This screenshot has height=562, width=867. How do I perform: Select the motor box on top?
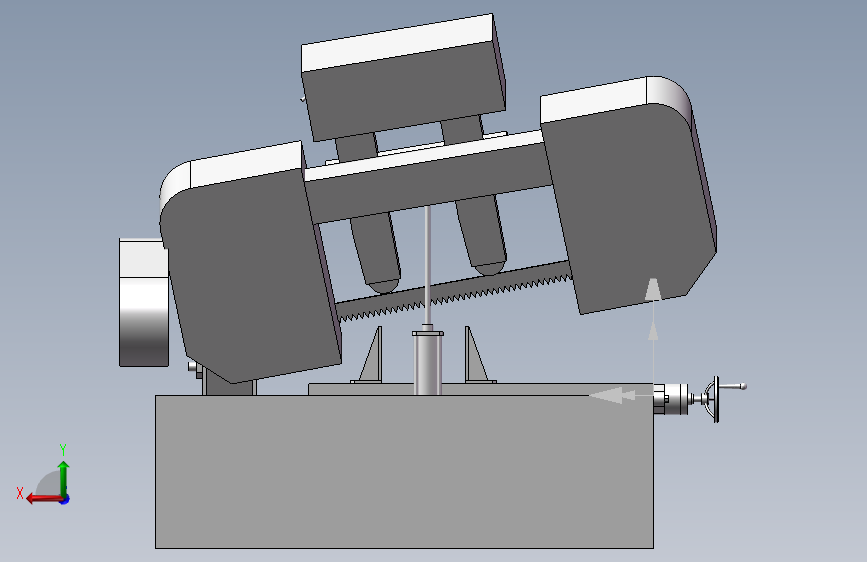[403, 77]
